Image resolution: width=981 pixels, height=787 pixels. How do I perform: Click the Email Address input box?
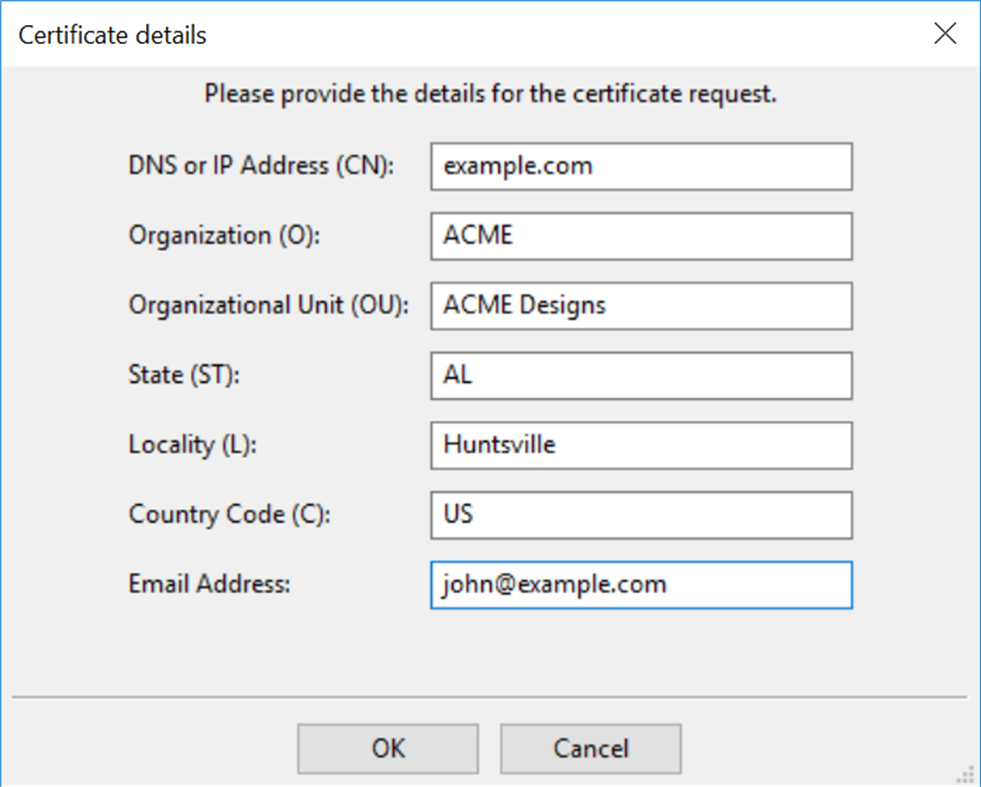click(640, 585)
